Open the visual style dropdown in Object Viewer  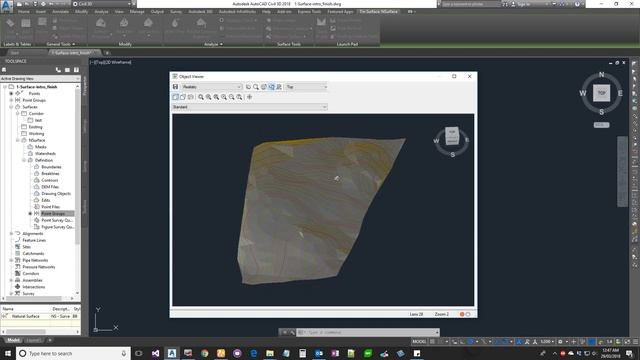coord(212,87)
